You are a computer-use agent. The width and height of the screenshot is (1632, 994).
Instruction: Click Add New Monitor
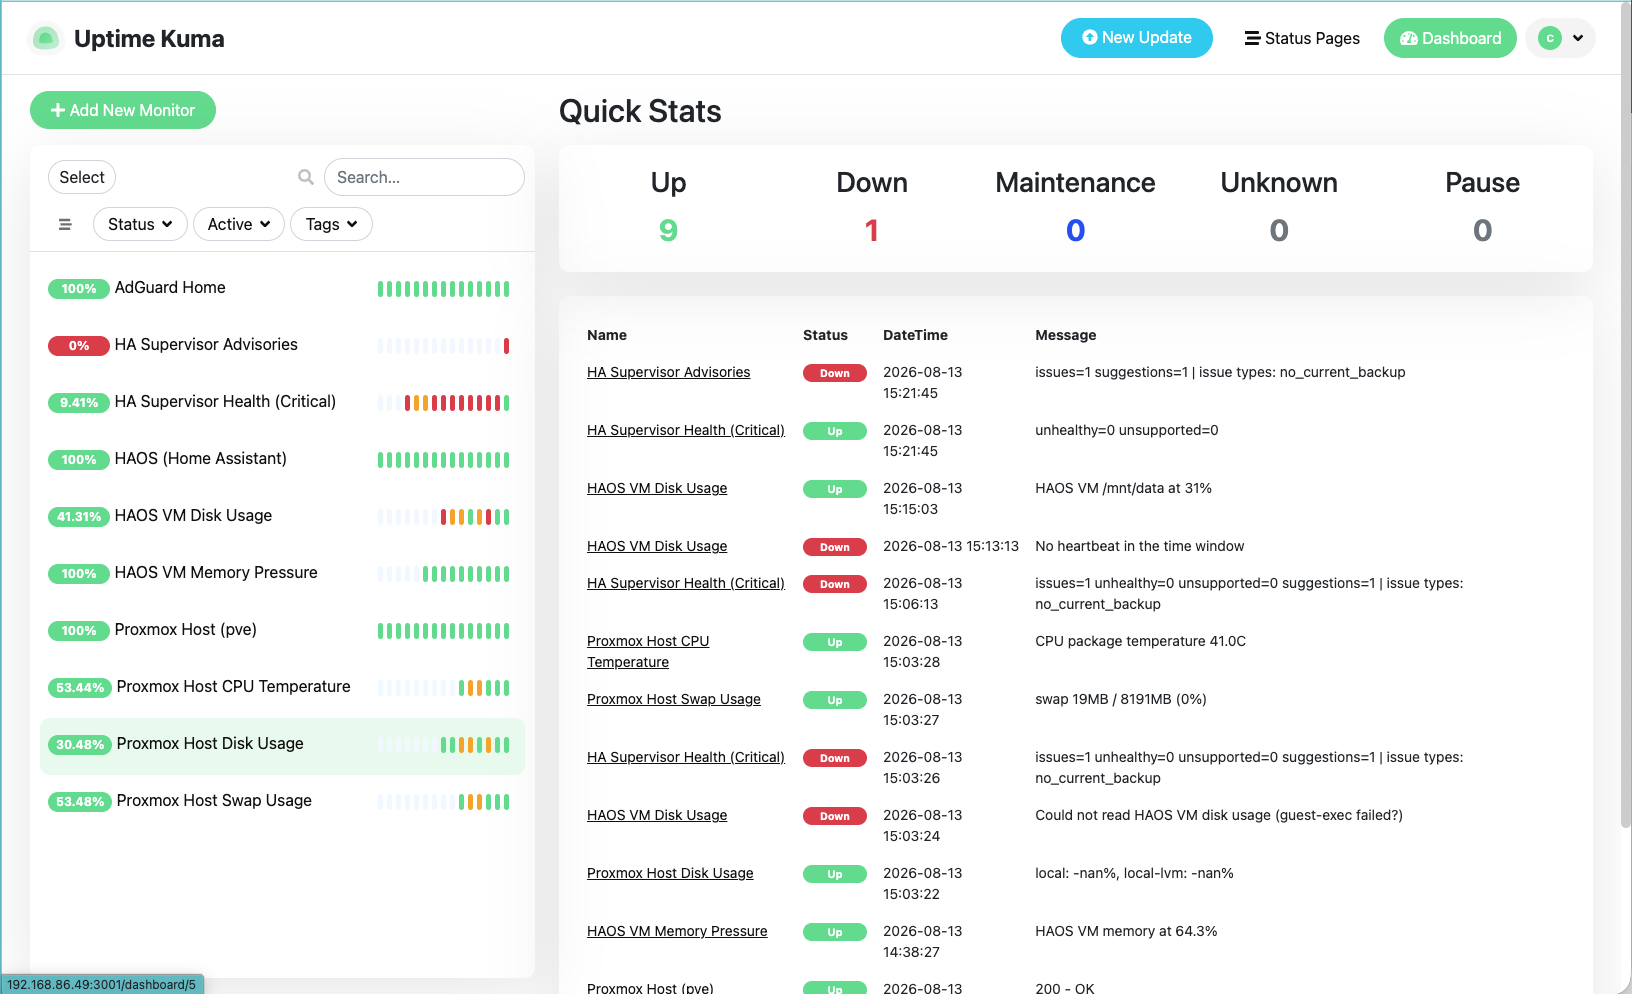[123, 110]
